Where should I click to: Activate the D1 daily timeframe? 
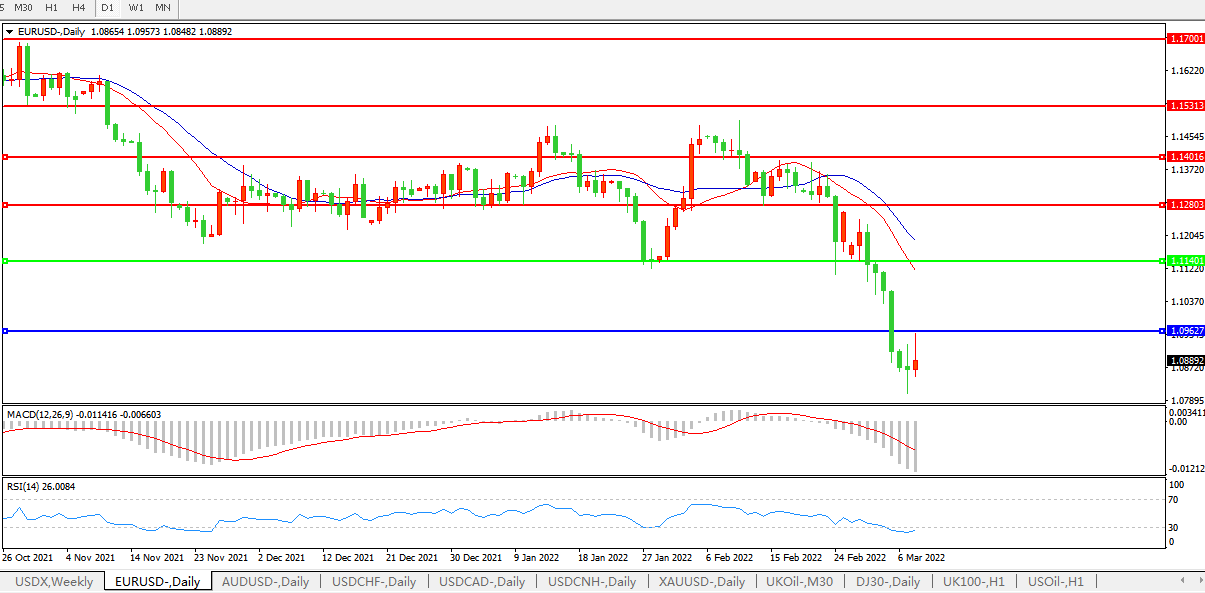pos(108,8)
